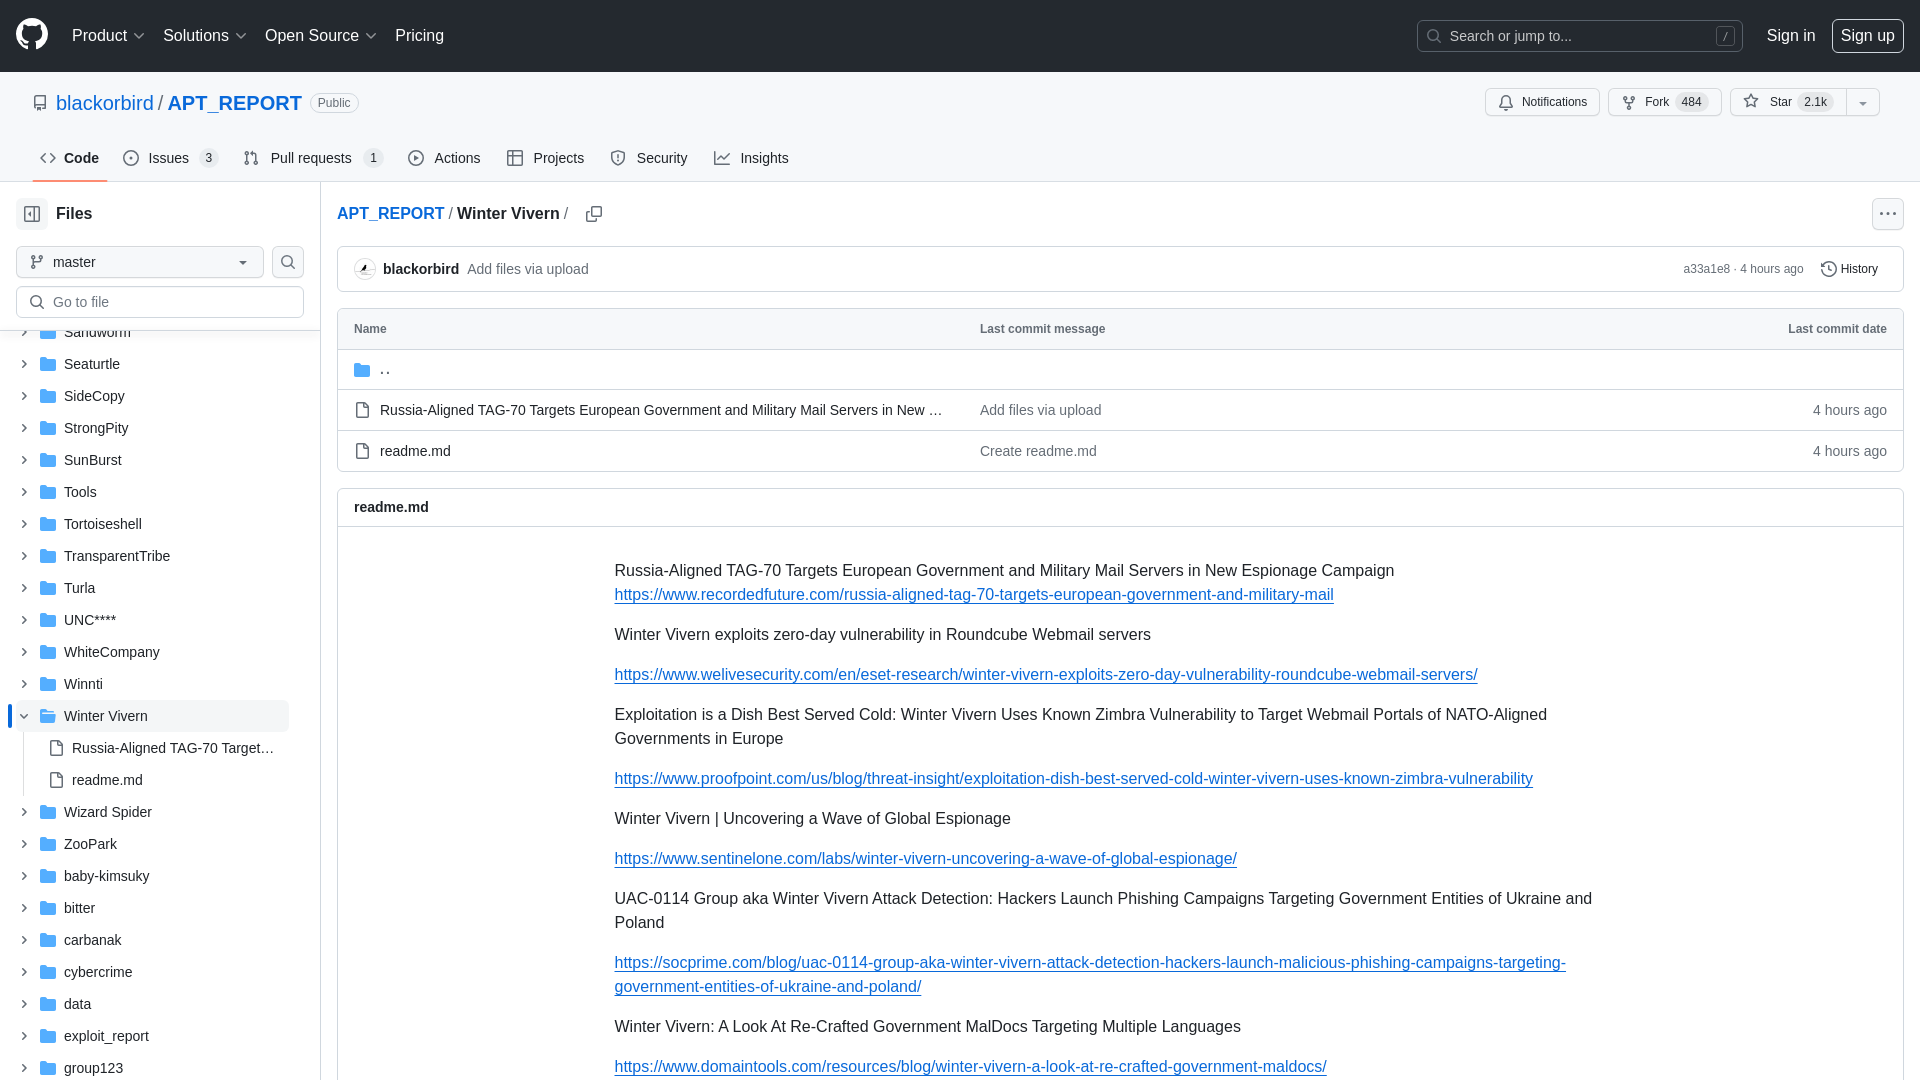Expand the Tools folder chevron
Viewport: 1920px width, 1080px height.
[x=24, y=492]
